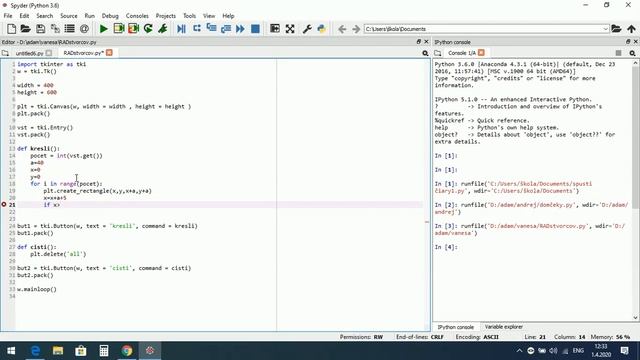Open Preferences wrench icon
640x360 pixels.
pos(307,29)
